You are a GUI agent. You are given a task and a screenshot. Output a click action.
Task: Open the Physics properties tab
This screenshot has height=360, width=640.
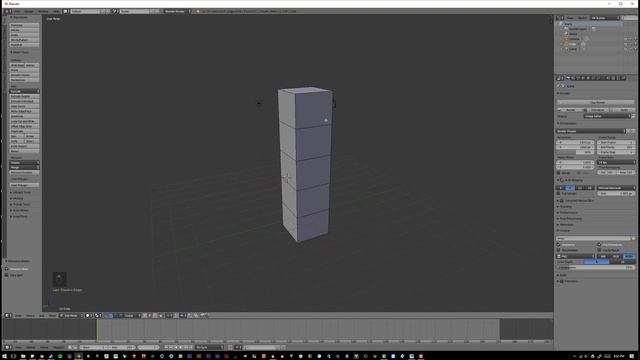[623, 78]
